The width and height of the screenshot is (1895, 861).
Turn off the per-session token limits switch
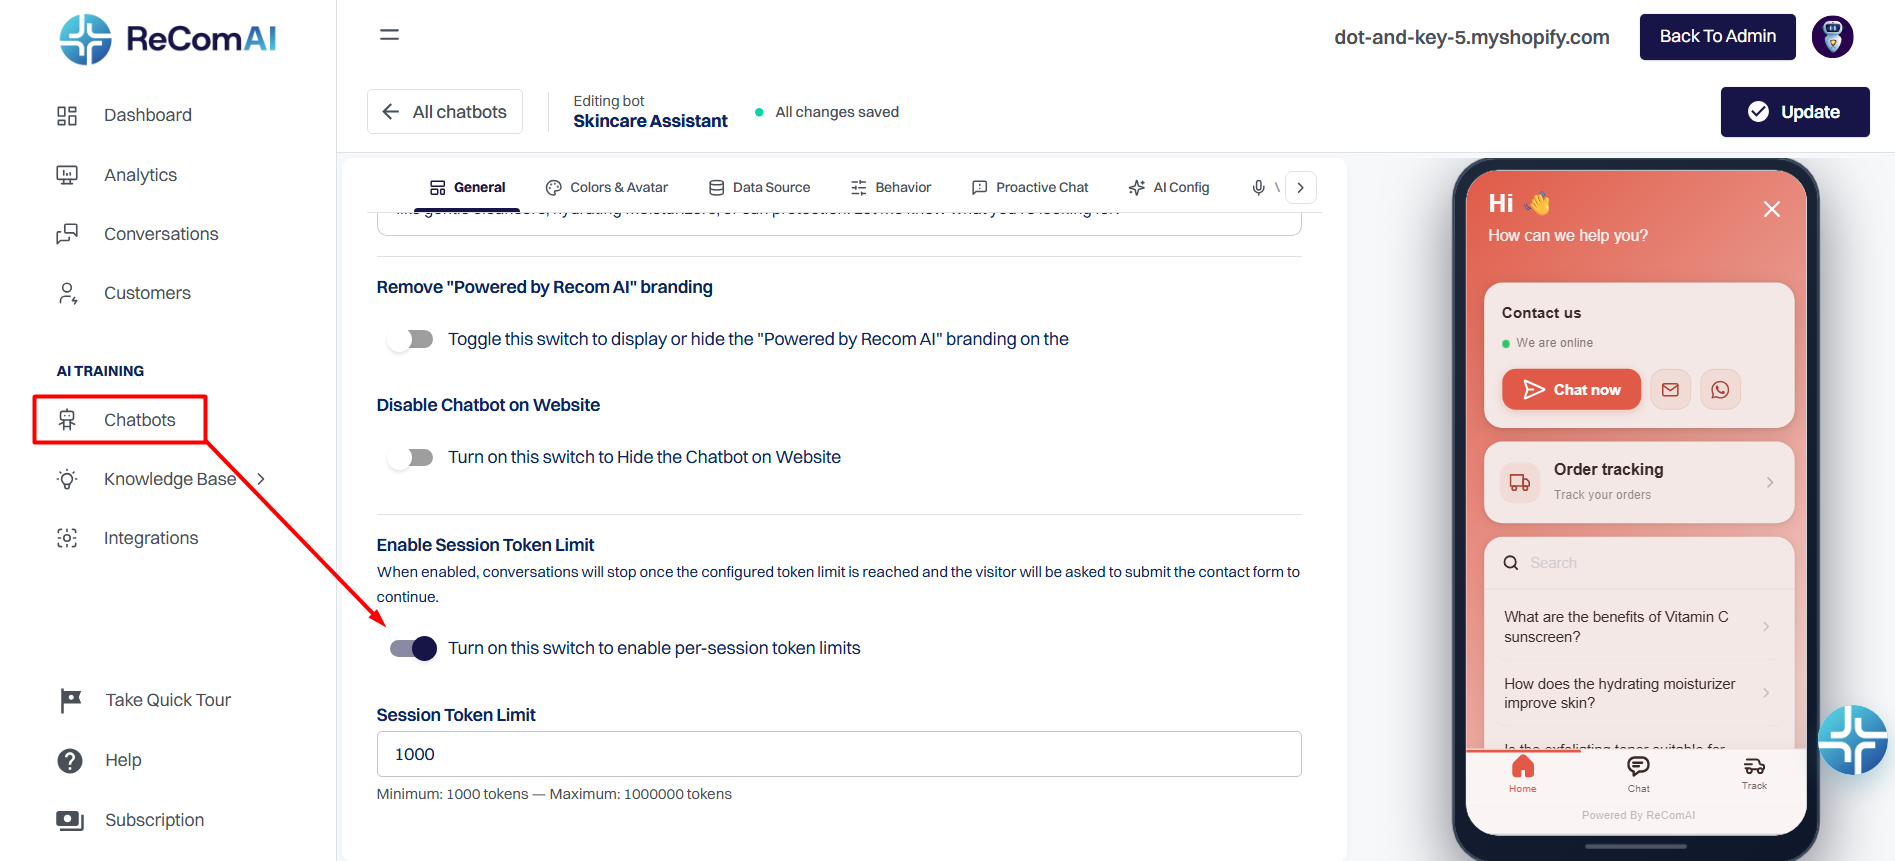point(414,649)
